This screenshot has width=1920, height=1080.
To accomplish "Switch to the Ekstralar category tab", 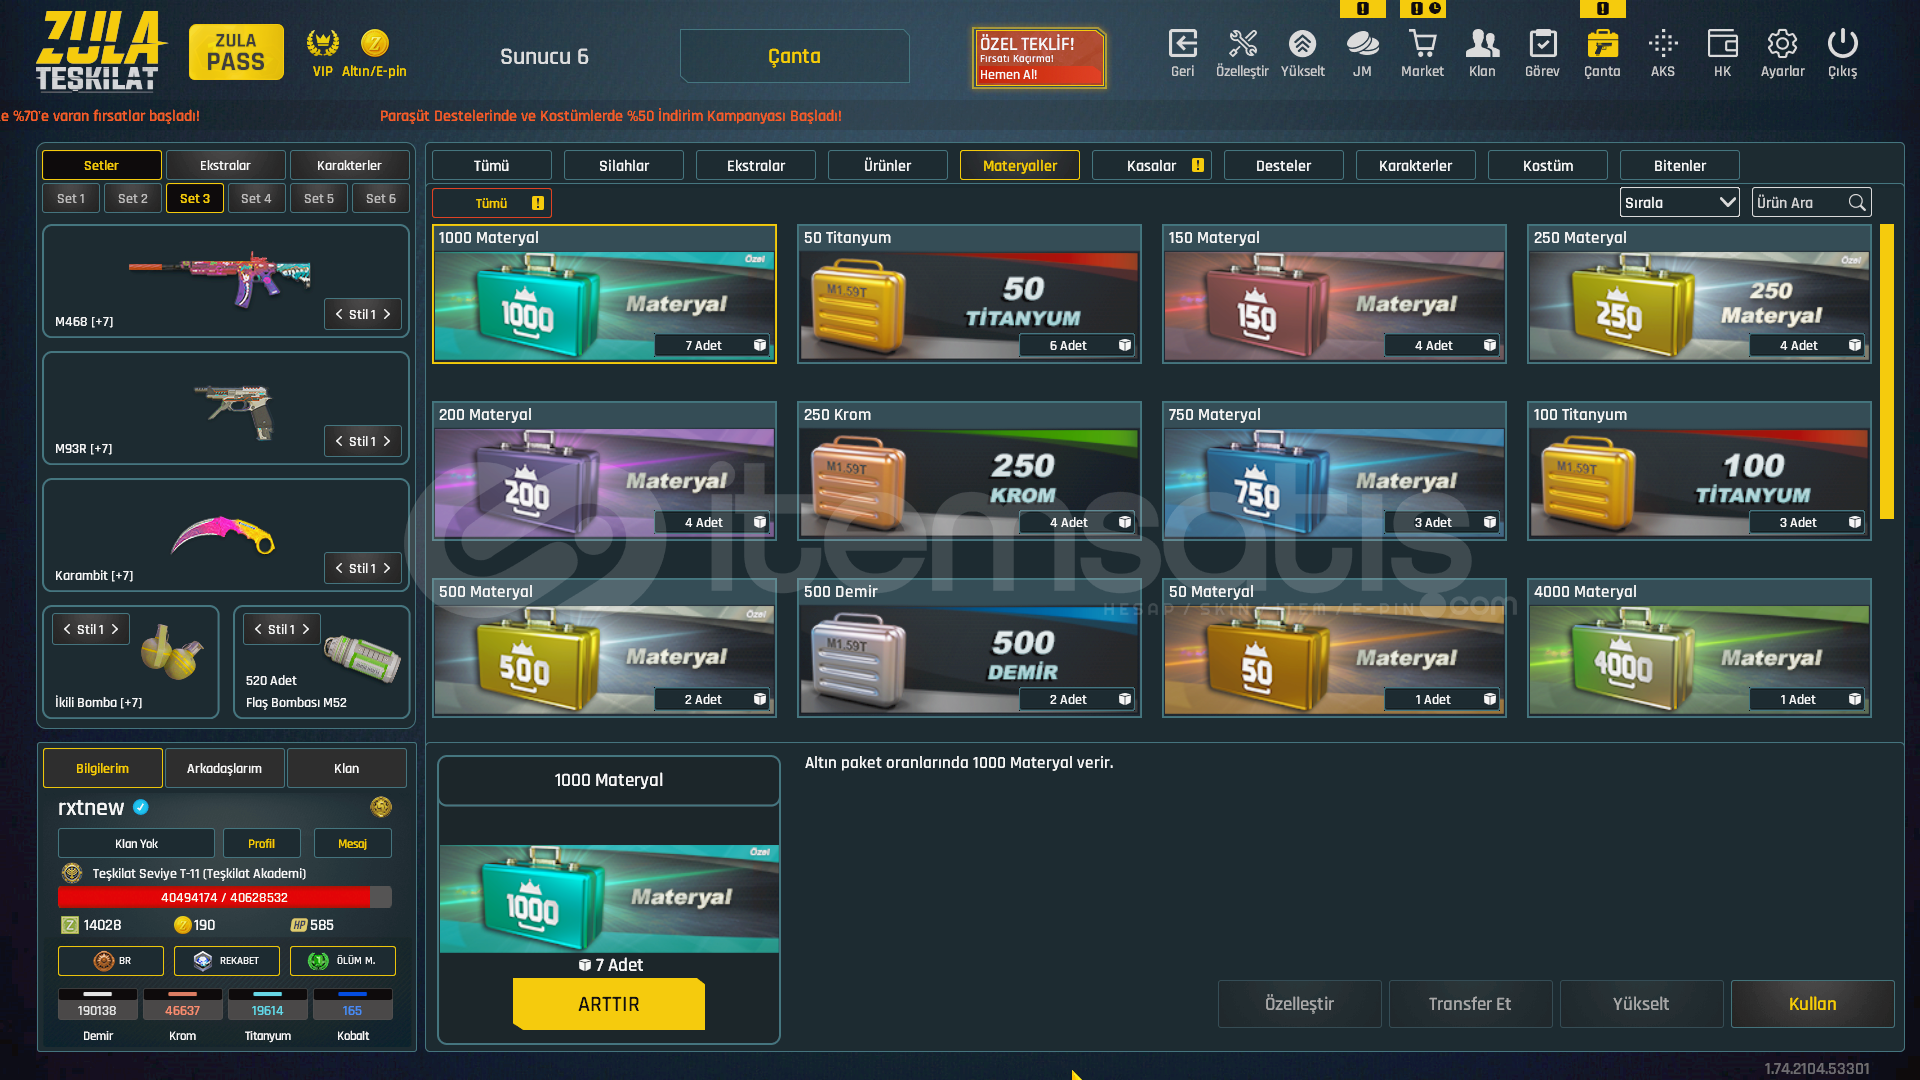I will (756, 165).
